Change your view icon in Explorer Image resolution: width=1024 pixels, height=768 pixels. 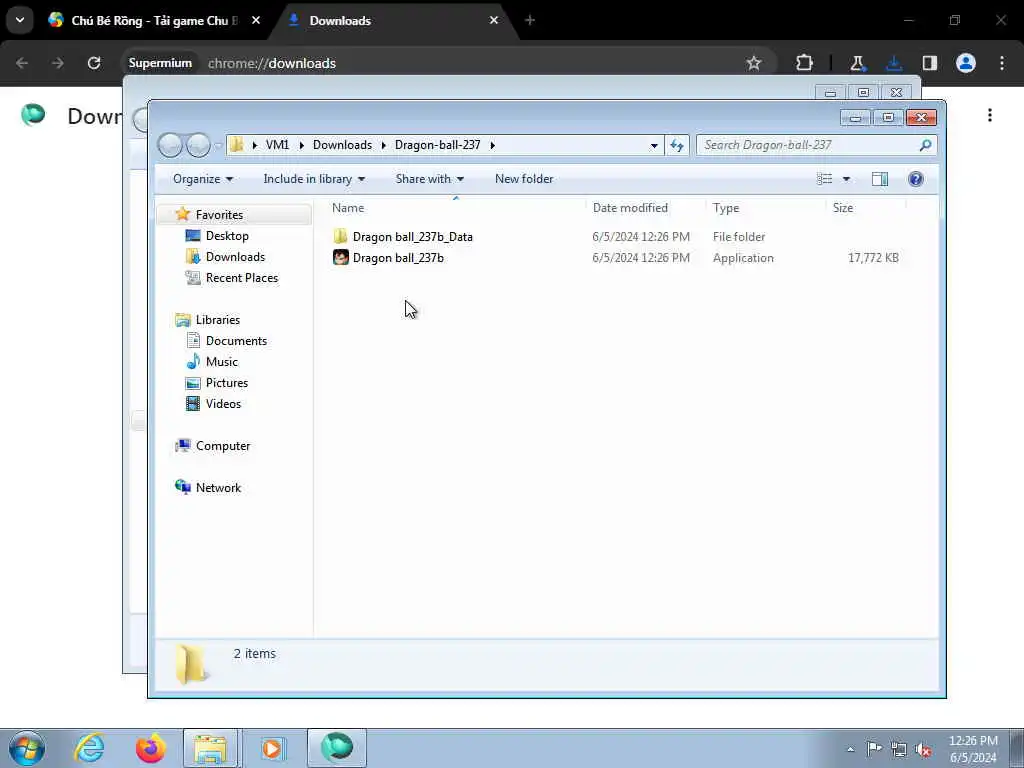[825, 179]
